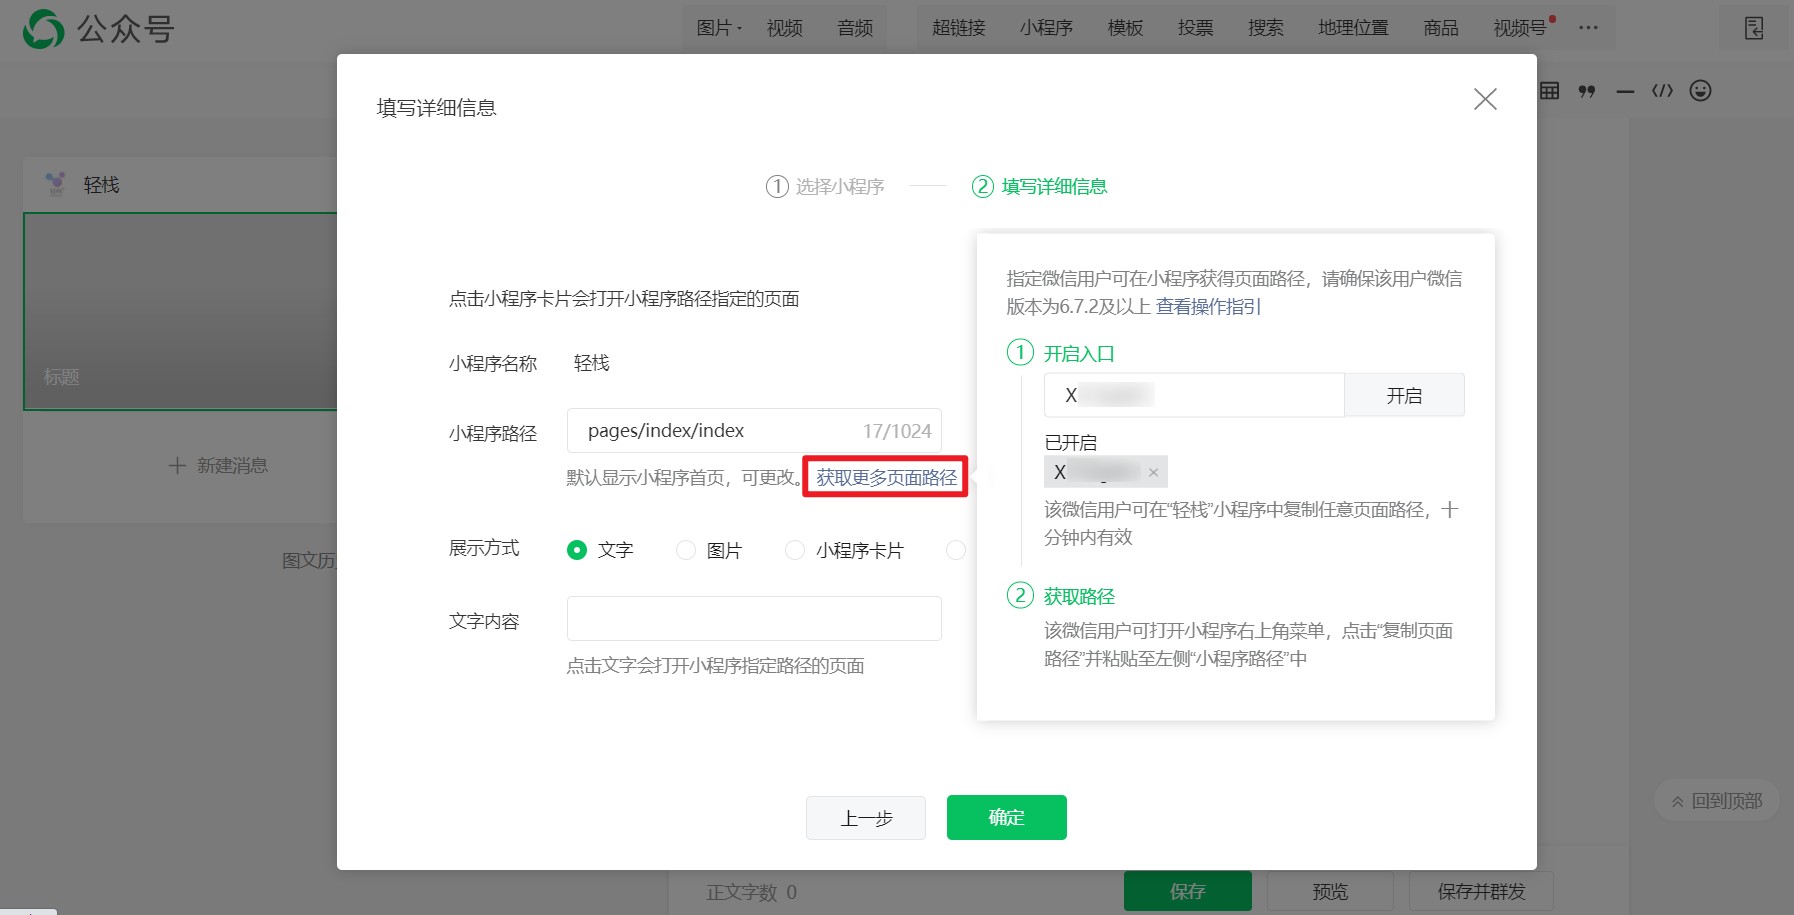This screenshot has height=915, width=1794.
Task: Choose the 小程序卡片 display option
Action: [x=795, y=549]
